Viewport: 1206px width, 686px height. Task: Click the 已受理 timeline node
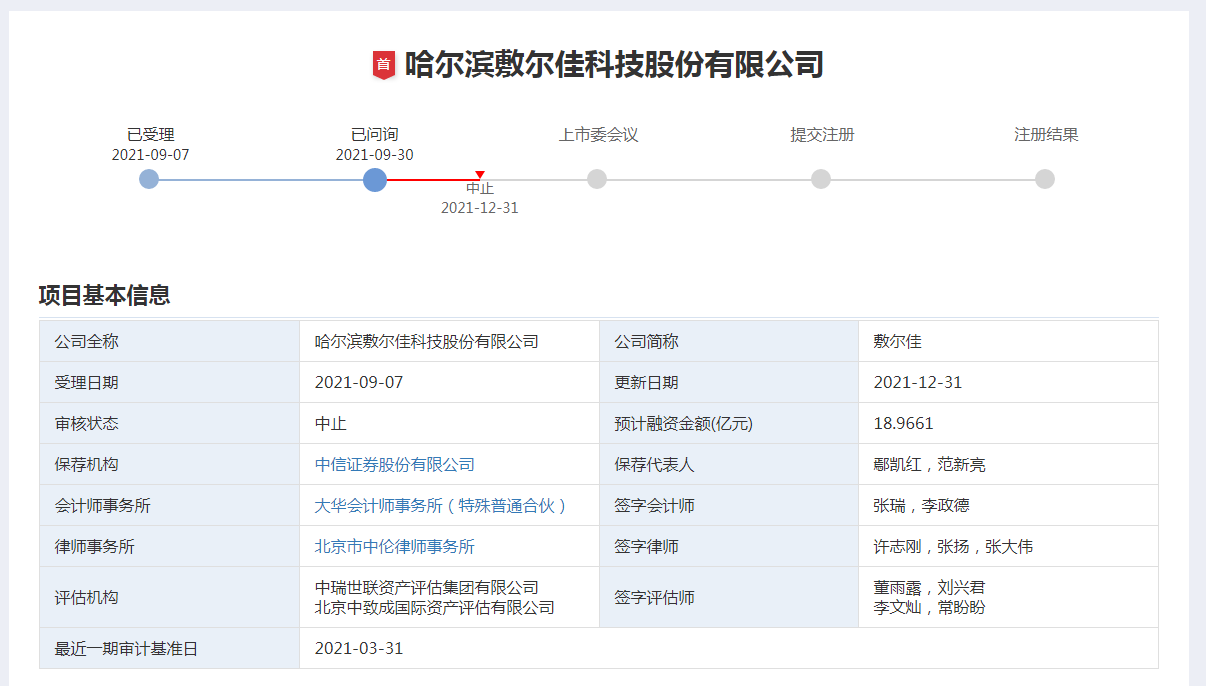pos(149,179)
